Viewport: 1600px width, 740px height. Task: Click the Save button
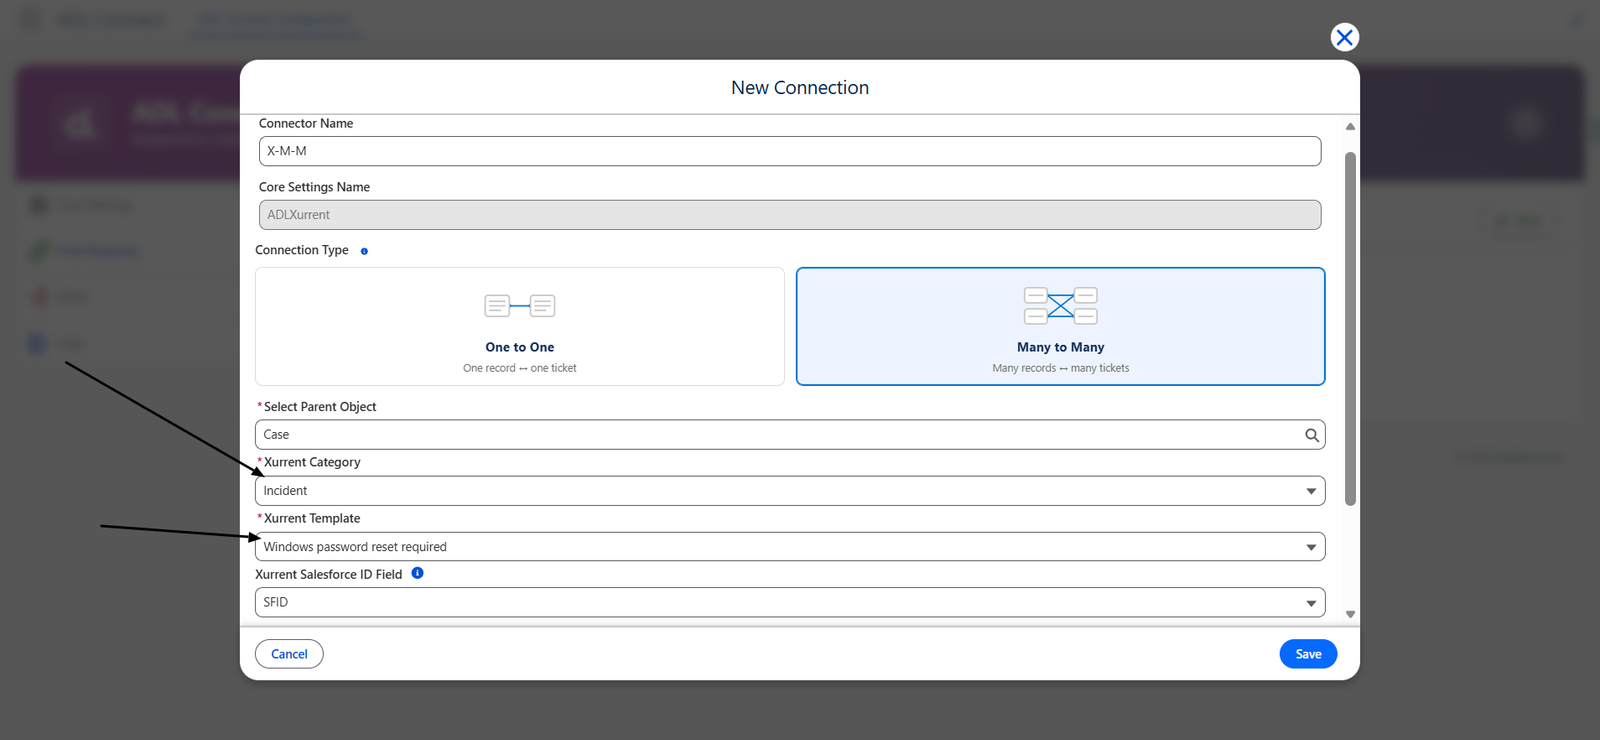(x=1308, y=654)
